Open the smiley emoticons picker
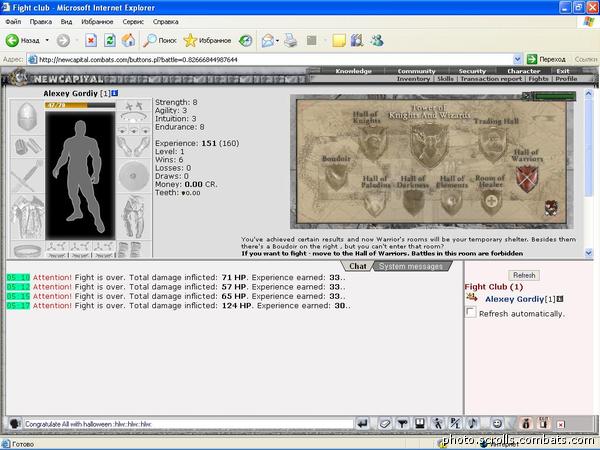Image resolution: width=600 pixels, height=450 pixels. 497,424
